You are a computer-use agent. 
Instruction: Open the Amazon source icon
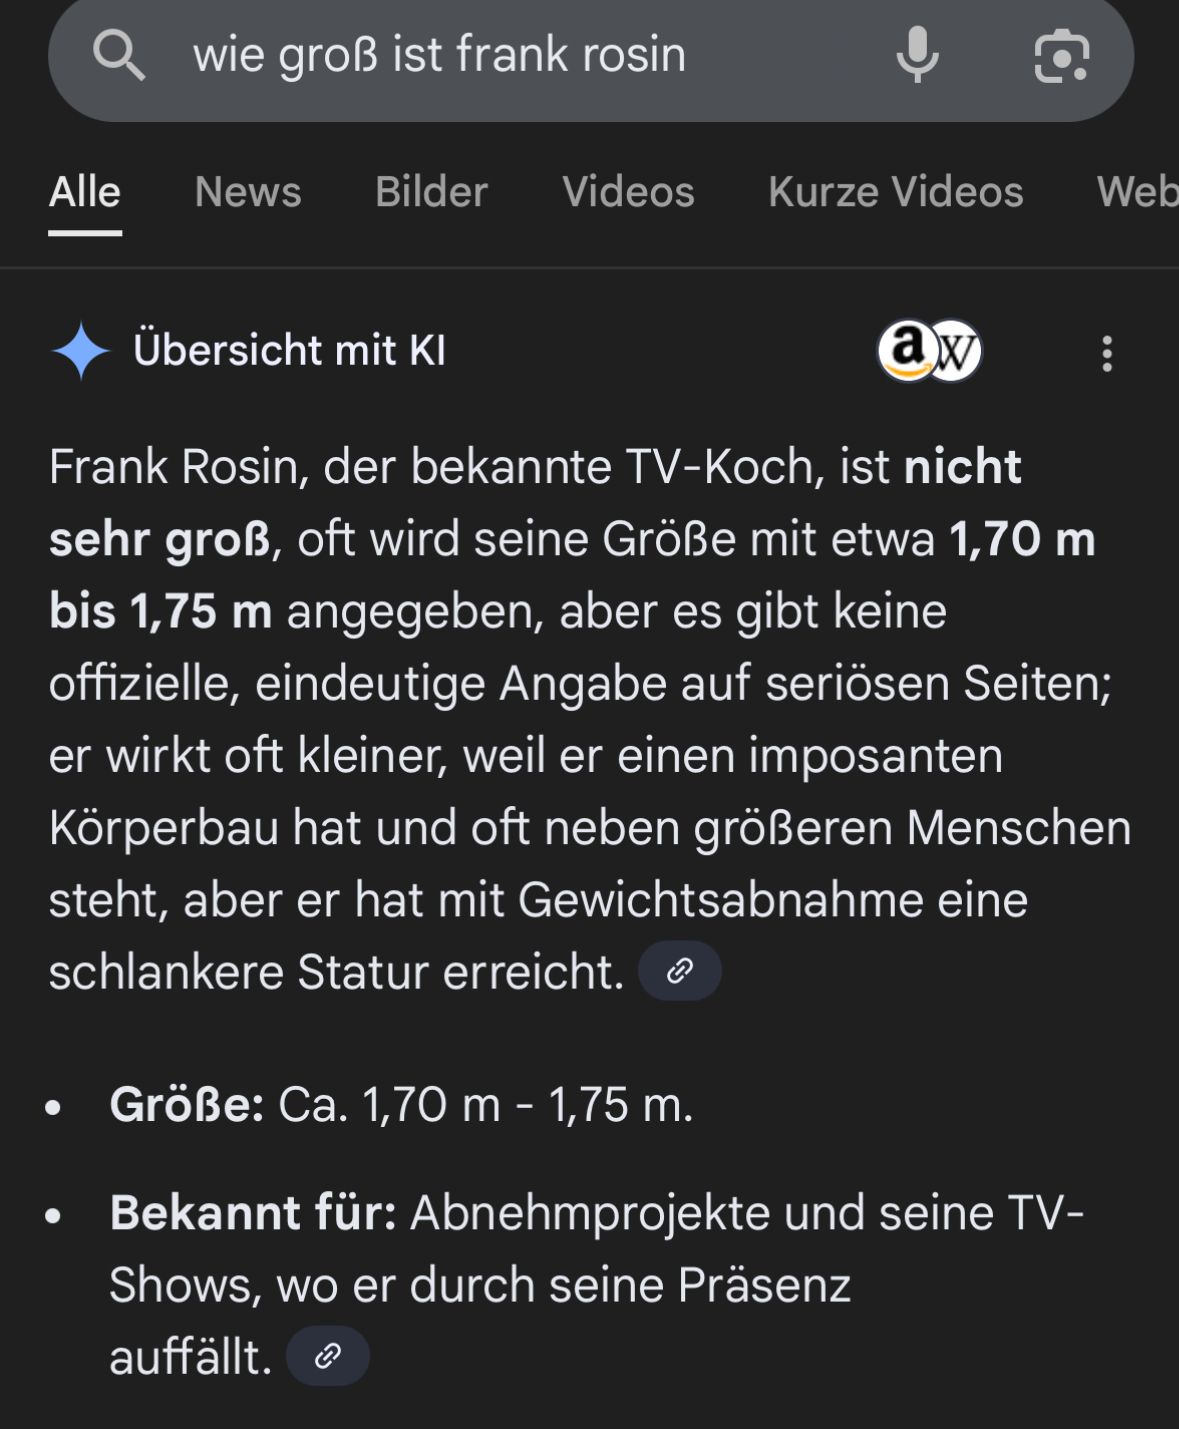(905, 351)
